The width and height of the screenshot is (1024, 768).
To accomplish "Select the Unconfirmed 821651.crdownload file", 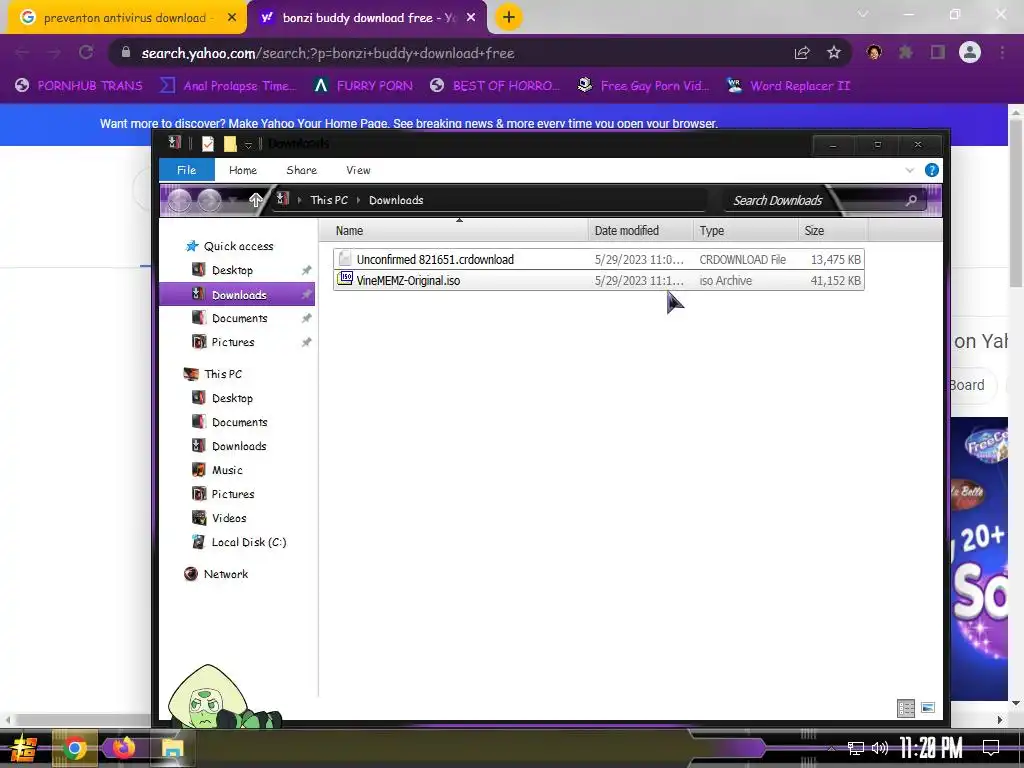I will click(x=598, y=259).
